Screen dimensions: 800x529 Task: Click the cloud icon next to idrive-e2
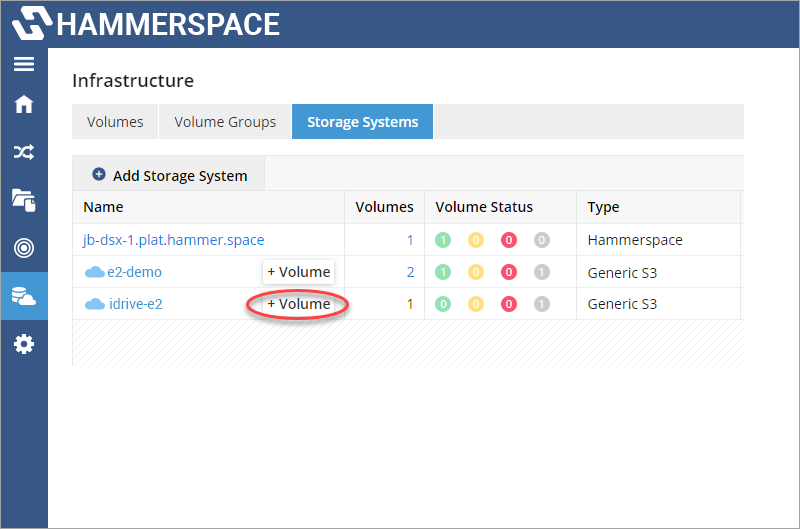point(94,304)
